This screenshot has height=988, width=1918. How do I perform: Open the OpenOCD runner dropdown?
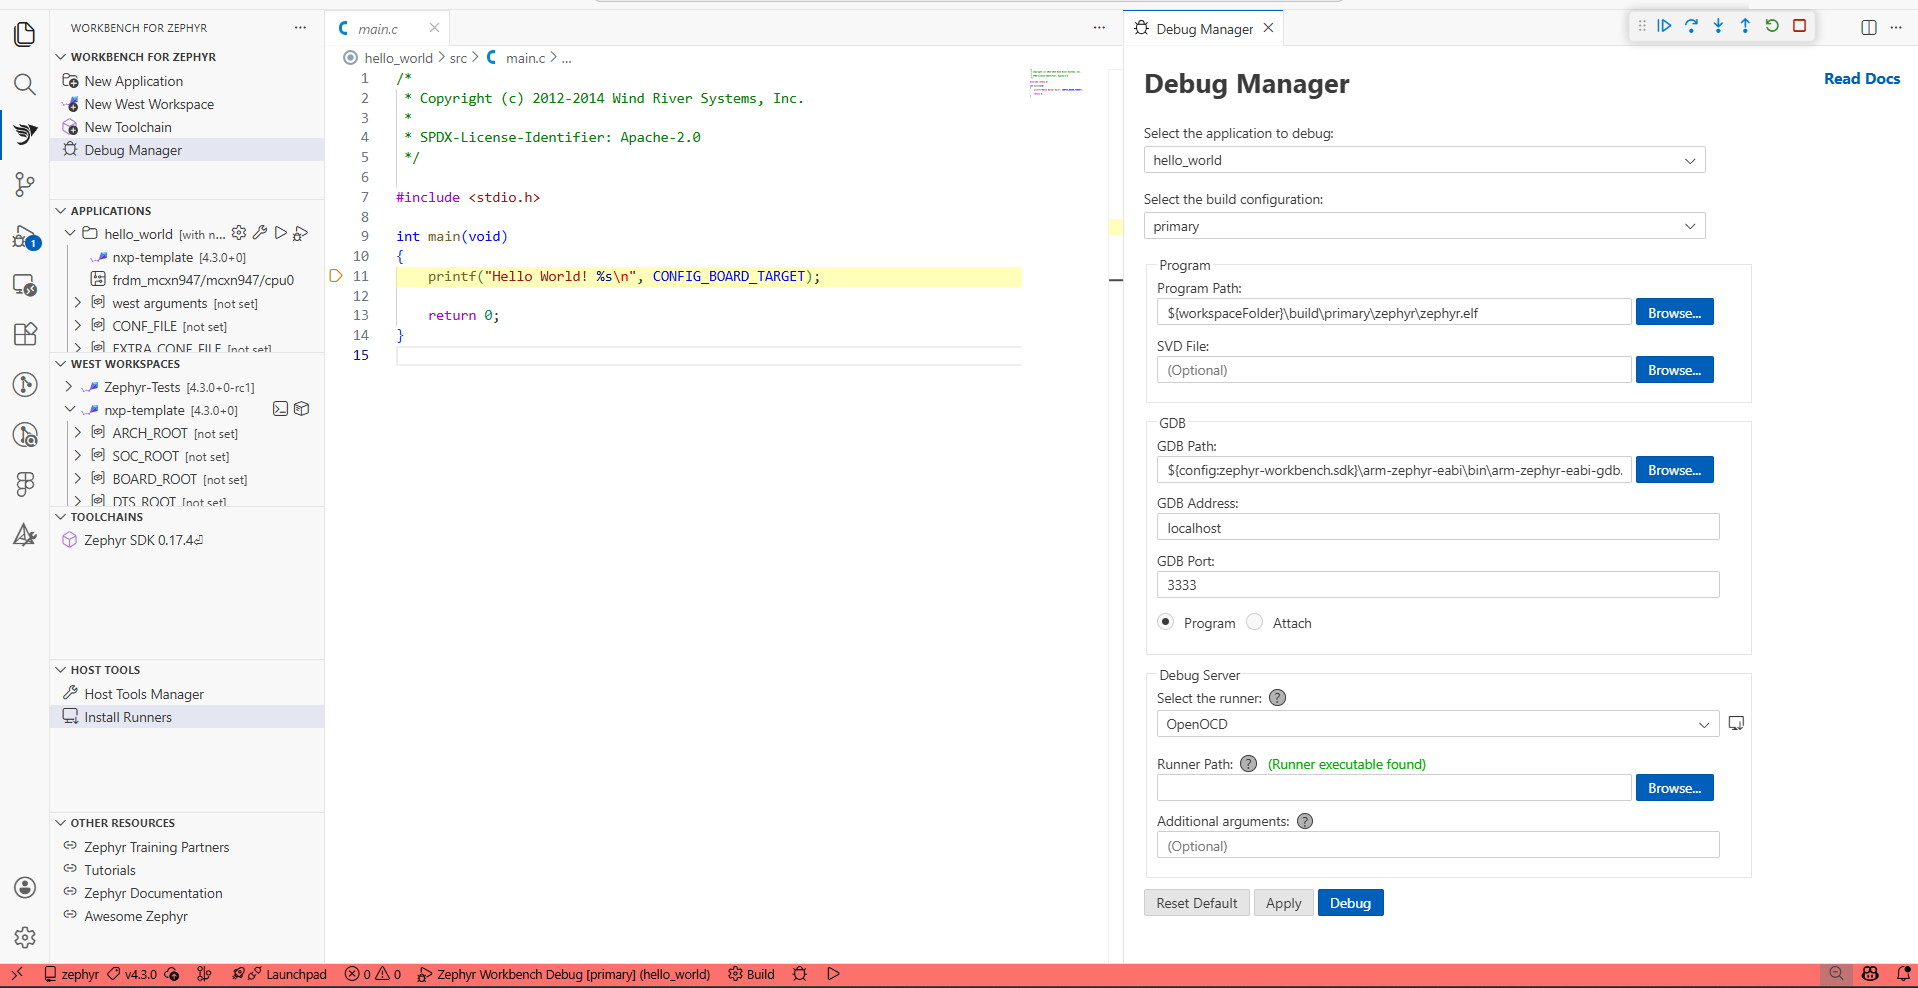click(1437, 724)
